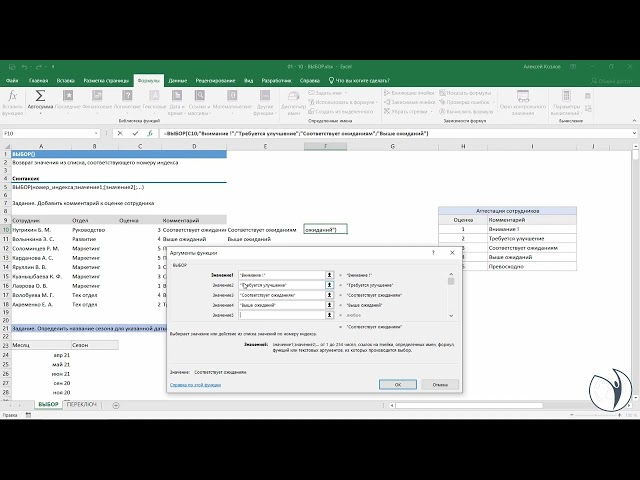Open the Данные tab
The height and width of the screenshot is (480, 640).
tap(178, 81)
